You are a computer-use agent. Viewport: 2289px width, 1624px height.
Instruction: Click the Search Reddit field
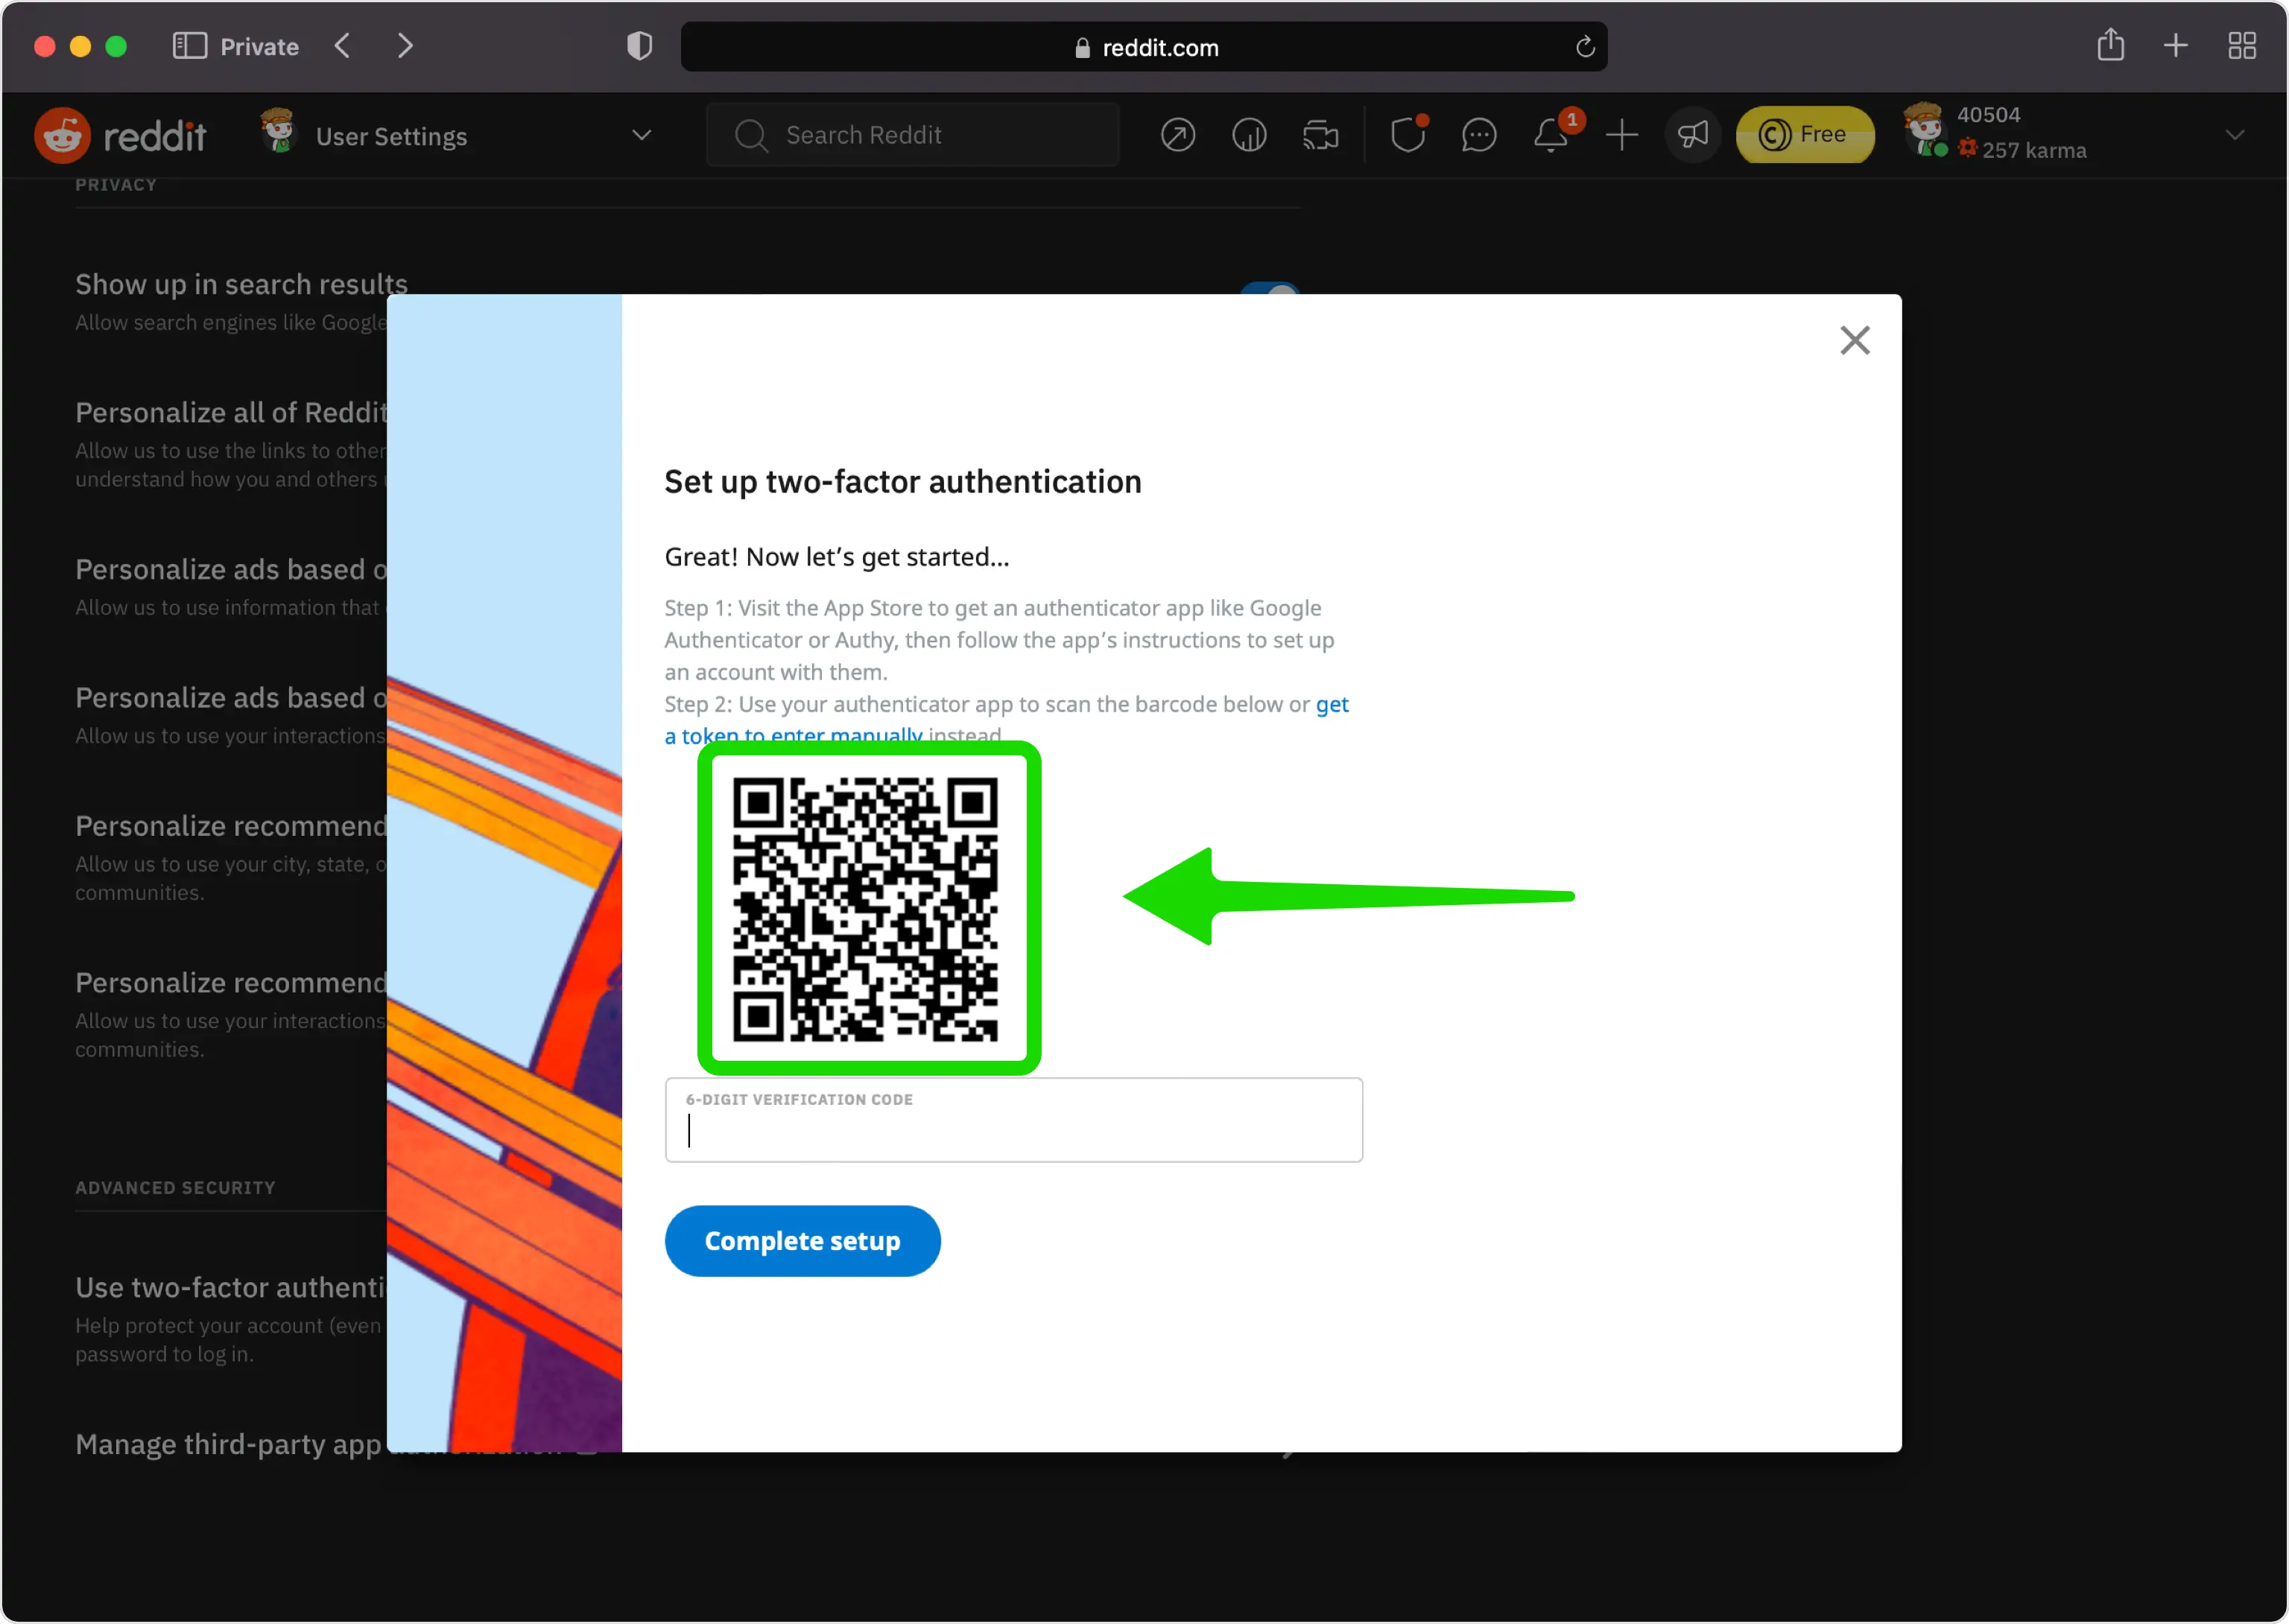tap(911, 134)
